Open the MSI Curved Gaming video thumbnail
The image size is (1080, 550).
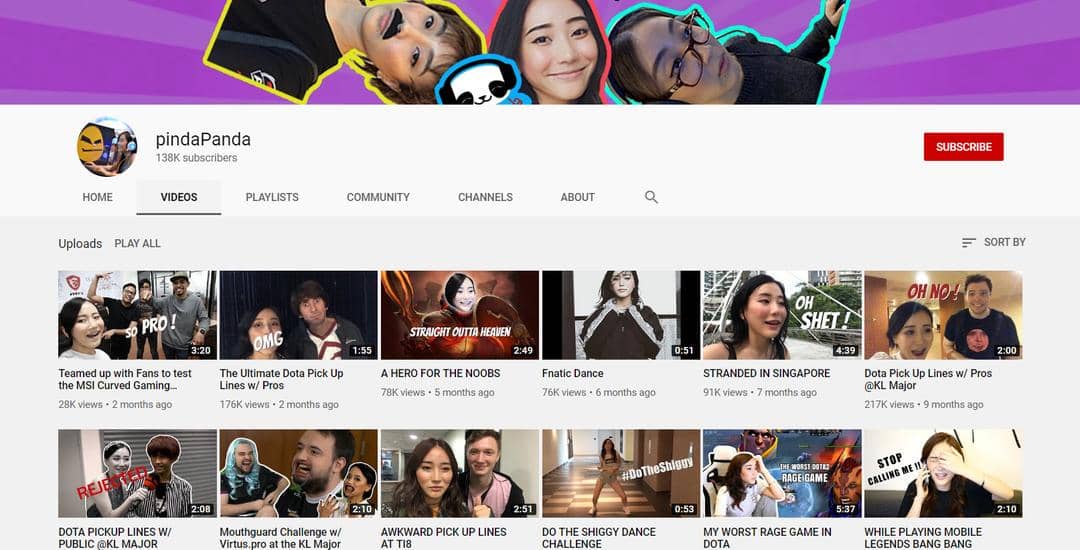[x=137, y=315]
